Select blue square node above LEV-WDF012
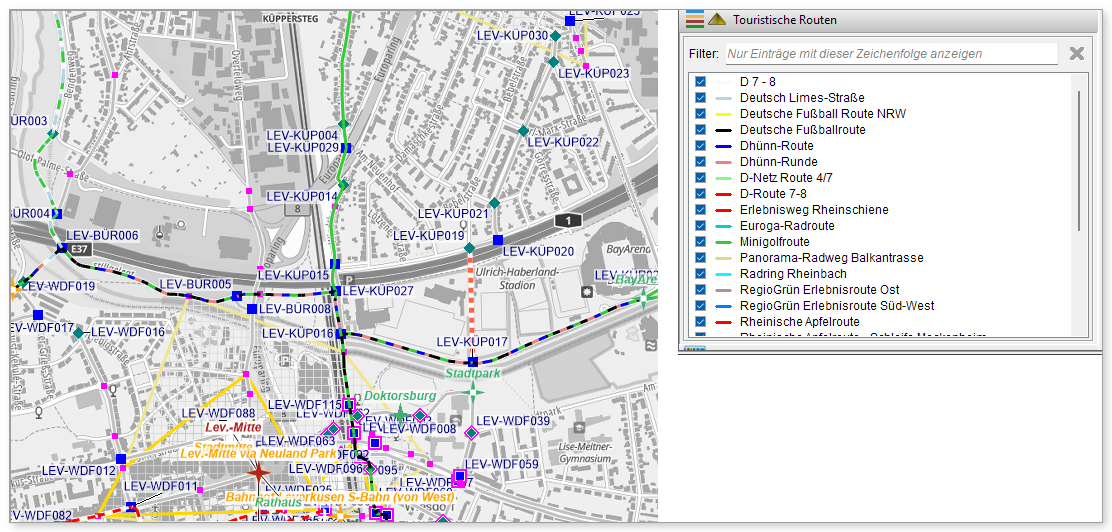This screenshot has width=1112, height=532. (x=121, y=459)
